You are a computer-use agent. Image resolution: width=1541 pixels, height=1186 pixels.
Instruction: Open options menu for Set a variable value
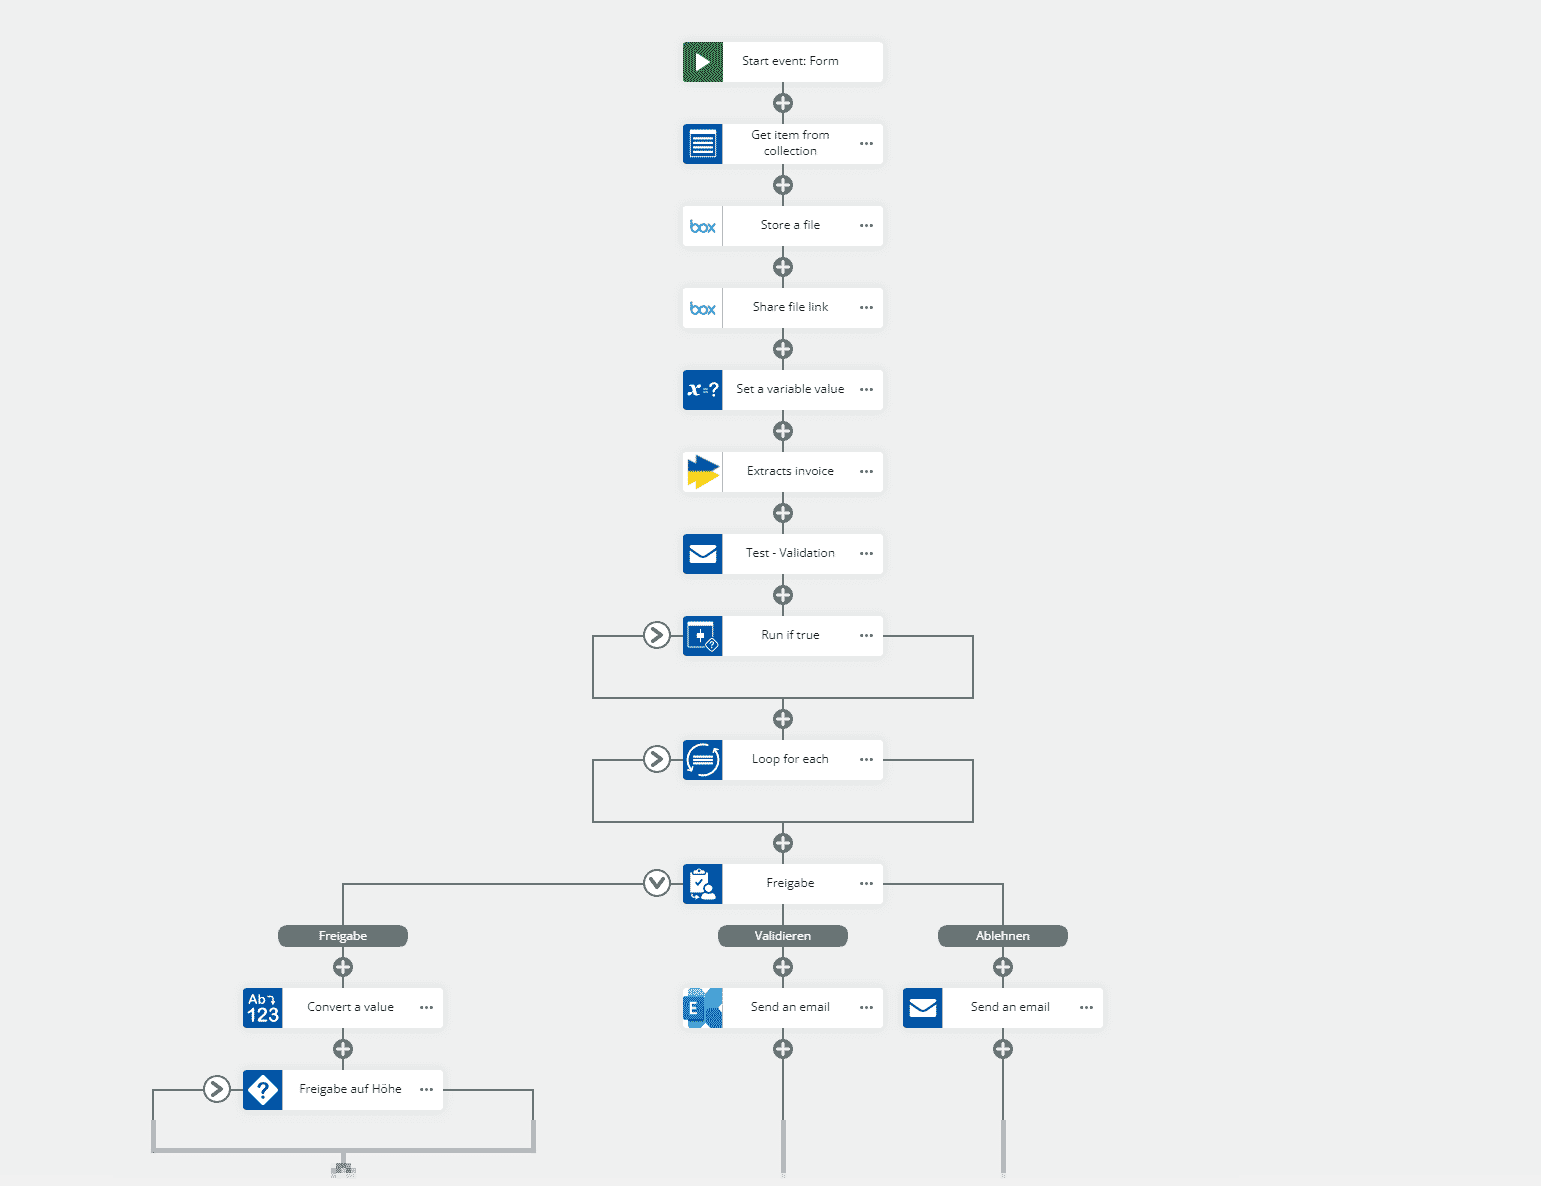click(x=866, y=390)
